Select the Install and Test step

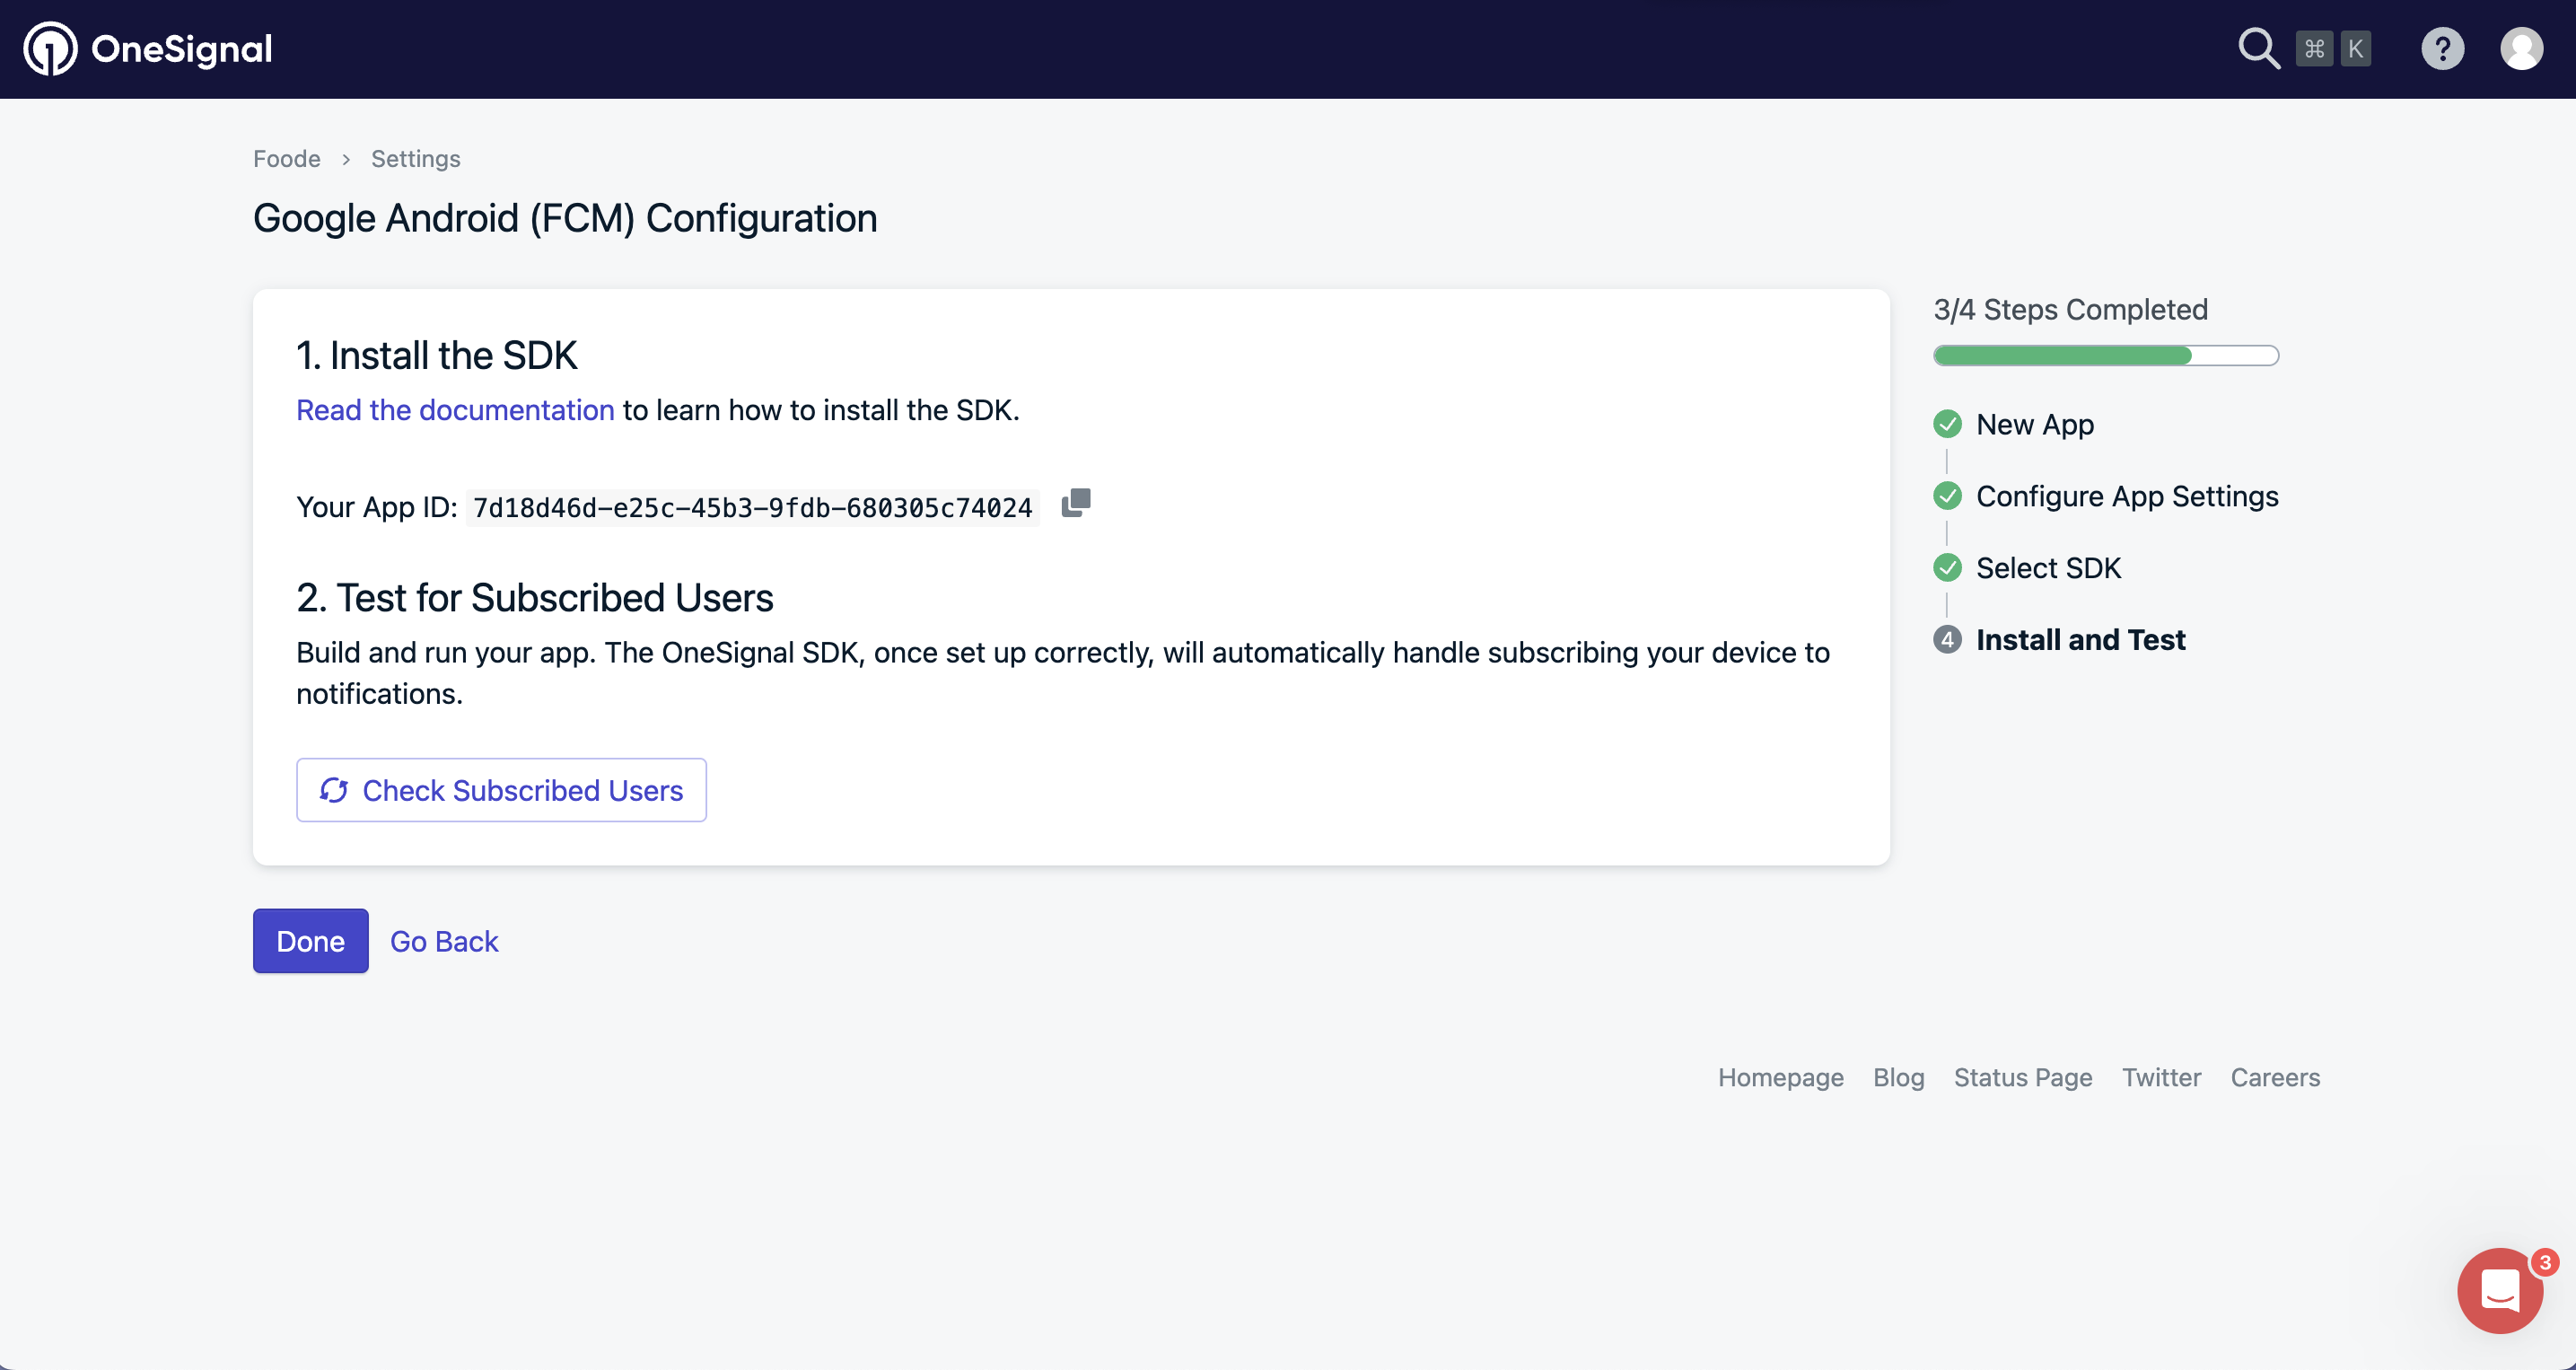[x=2080, y=640]
